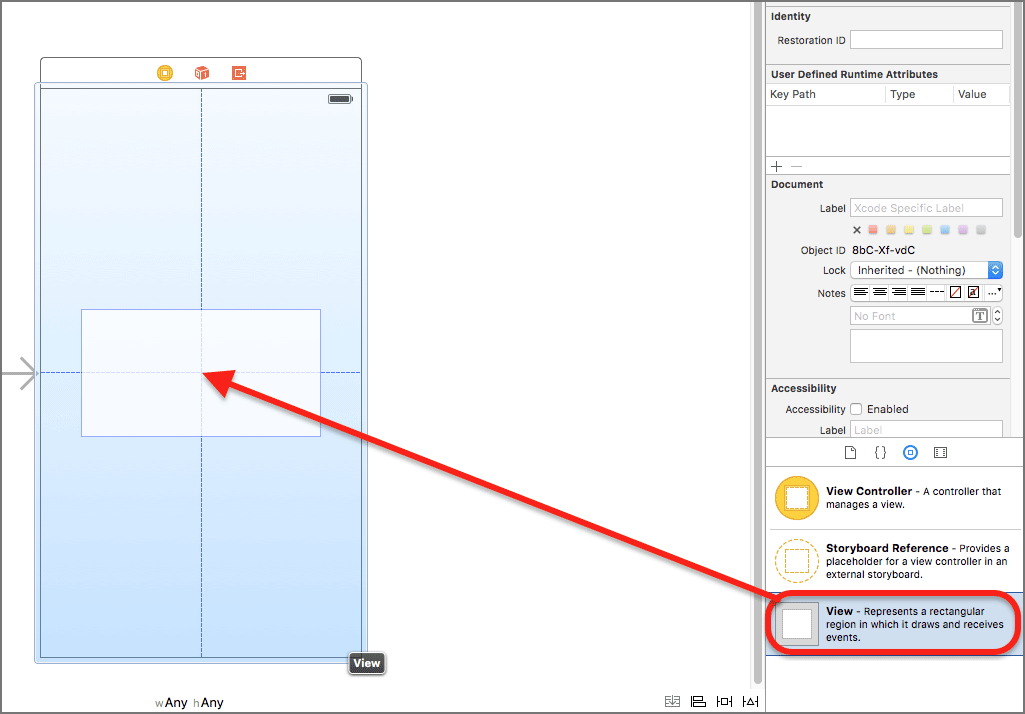Switch to the Code Snippet library tab
1025x714 pixels.
880,452
